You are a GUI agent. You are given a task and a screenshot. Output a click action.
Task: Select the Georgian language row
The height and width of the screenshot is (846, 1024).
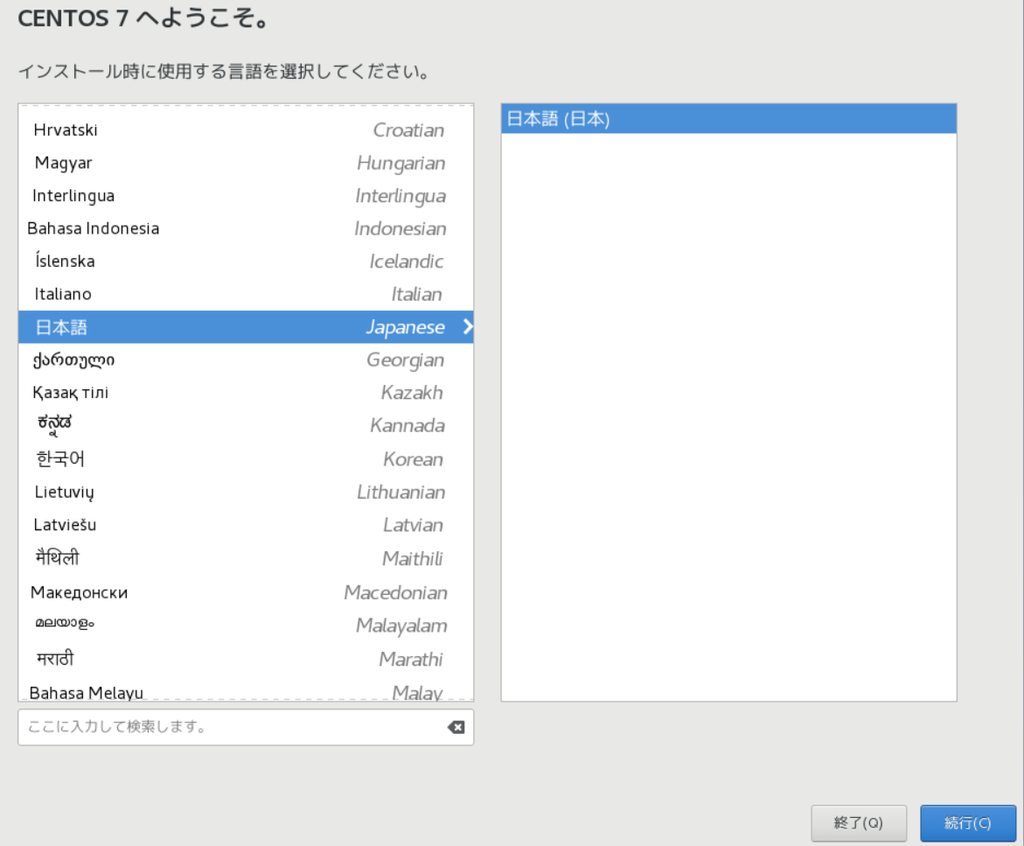coord(246,360)
